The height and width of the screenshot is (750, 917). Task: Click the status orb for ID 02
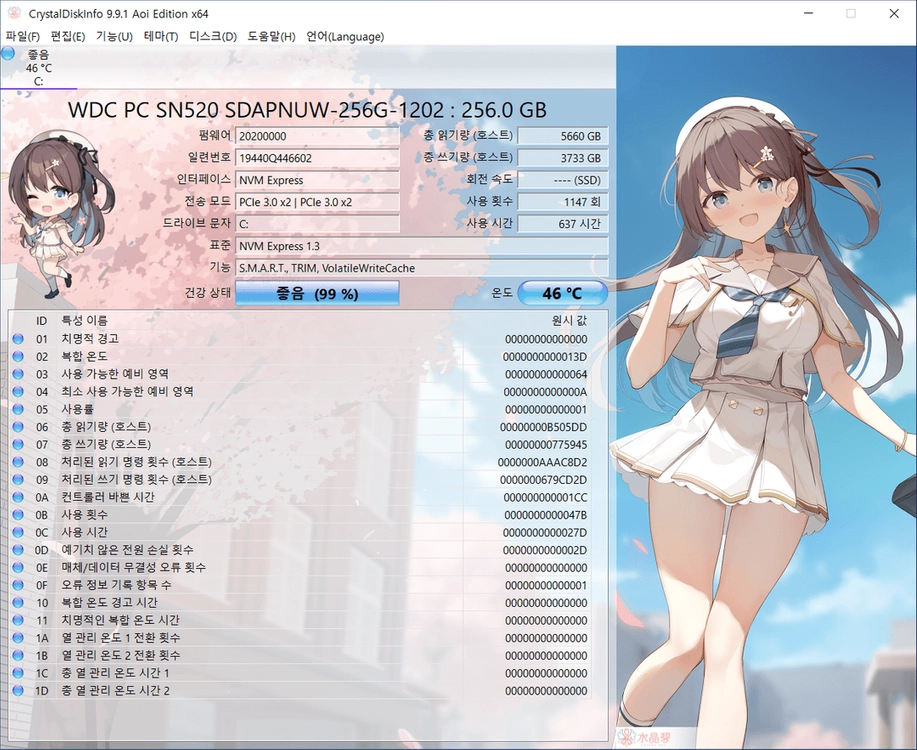click(18, 356)
